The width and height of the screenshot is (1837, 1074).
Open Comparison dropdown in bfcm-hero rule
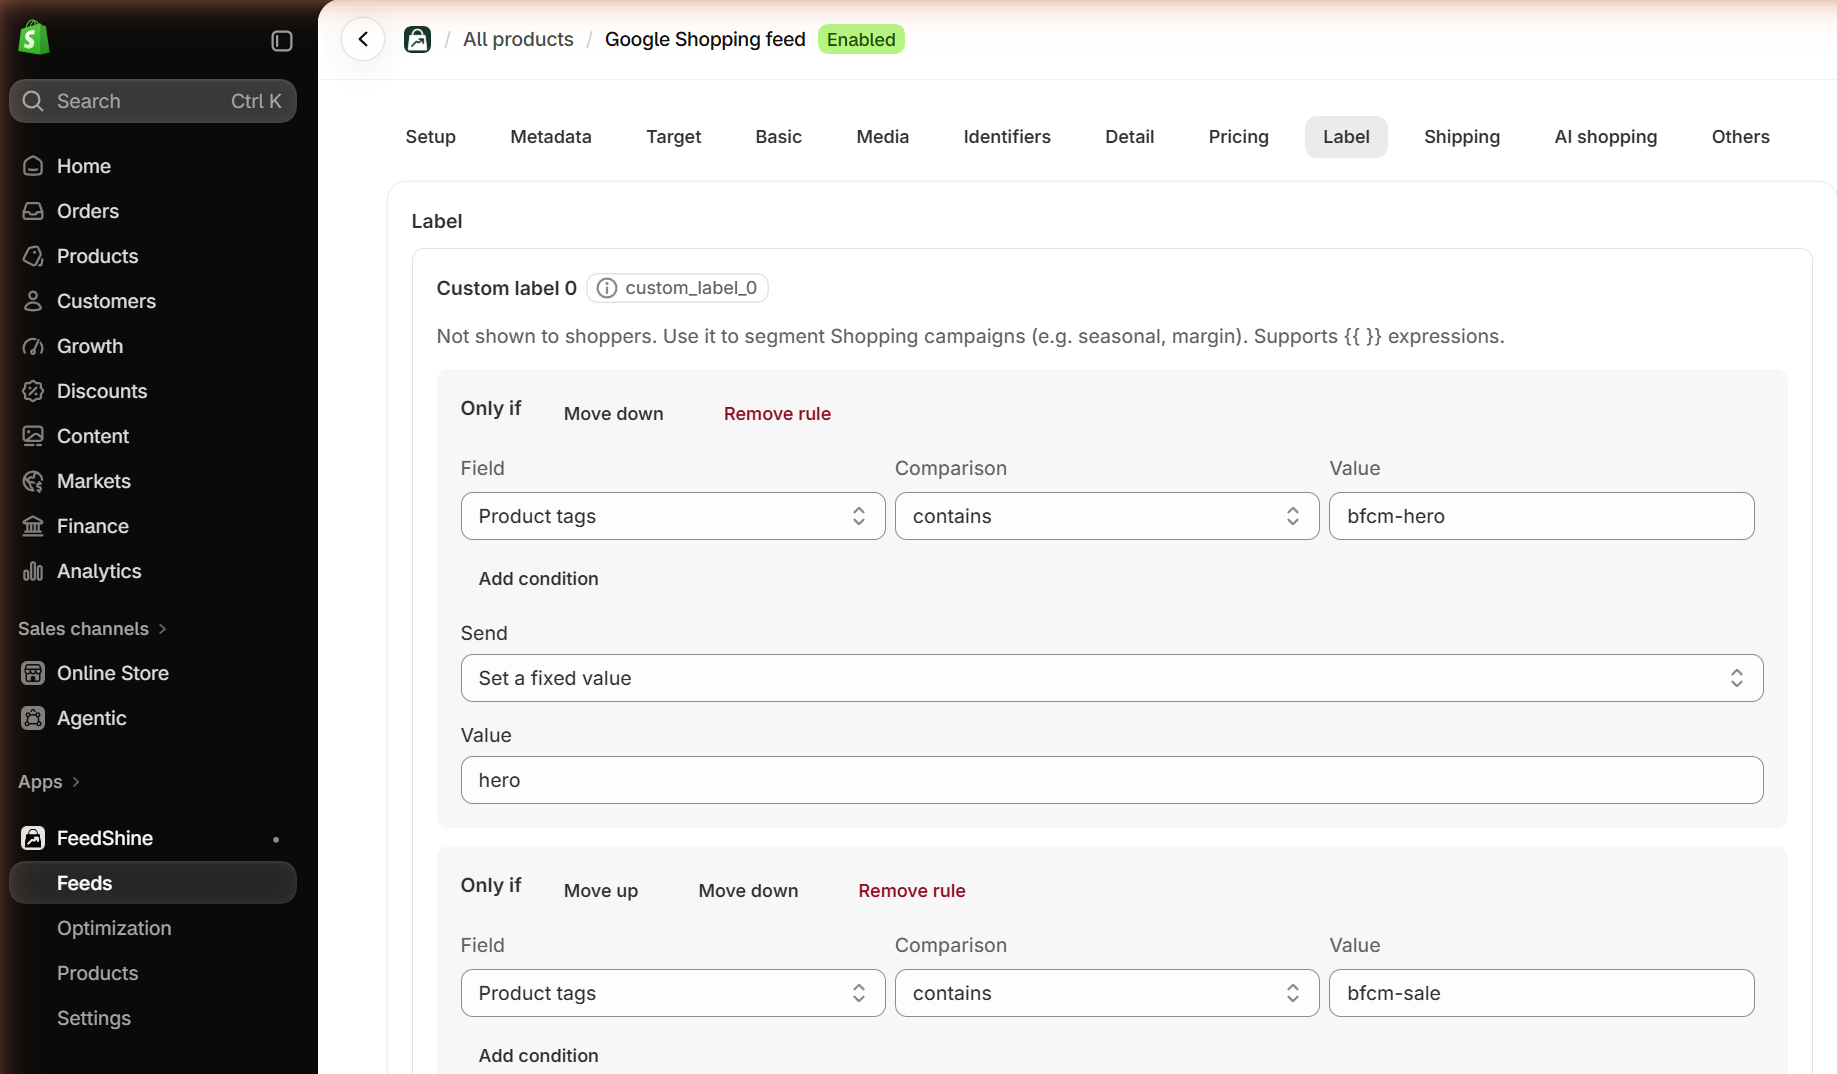tap(1107, 516)
